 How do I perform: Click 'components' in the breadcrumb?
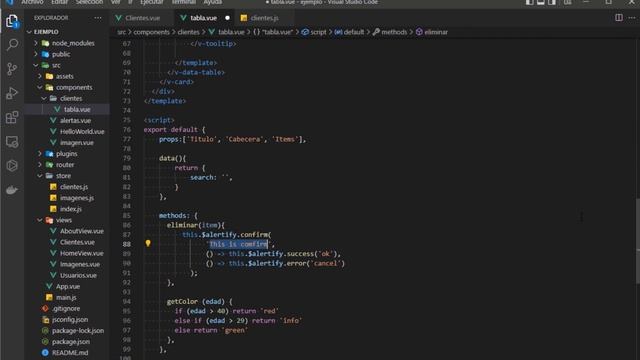[151, 32]
